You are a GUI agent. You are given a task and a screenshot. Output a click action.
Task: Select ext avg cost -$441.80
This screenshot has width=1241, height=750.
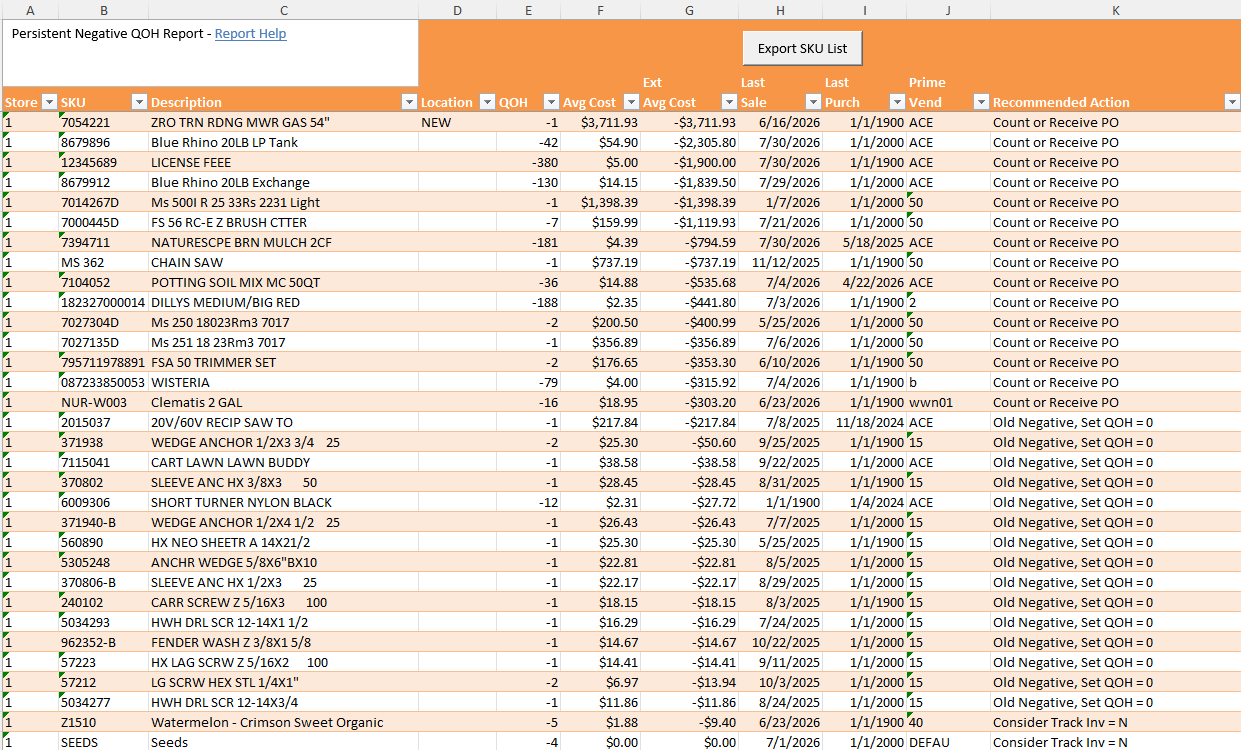point(689,302)
